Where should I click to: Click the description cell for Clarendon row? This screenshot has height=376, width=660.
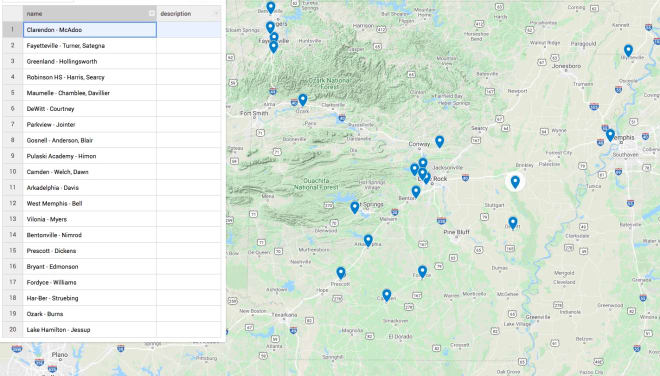click(x=189, y=29)
